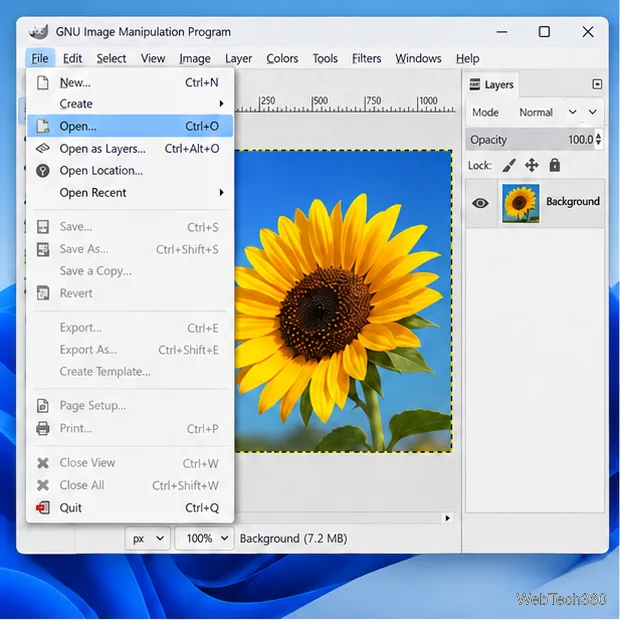Choose the Create menu entry
The width and height of the screenshot is (620, 620).
pyautogui.click(x=130, y=104)
